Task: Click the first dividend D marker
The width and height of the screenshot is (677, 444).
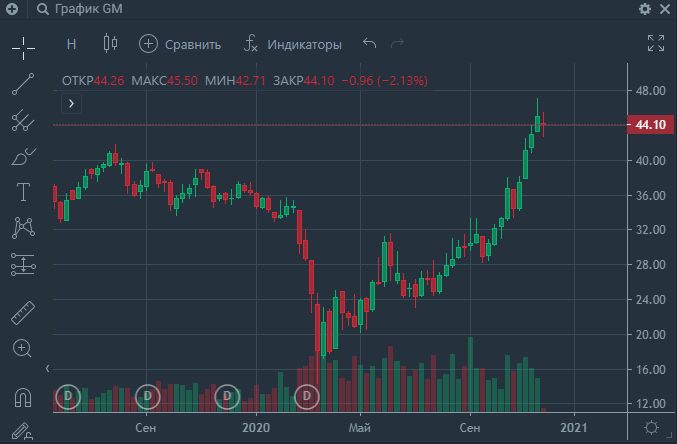Action: pos(68,396)
